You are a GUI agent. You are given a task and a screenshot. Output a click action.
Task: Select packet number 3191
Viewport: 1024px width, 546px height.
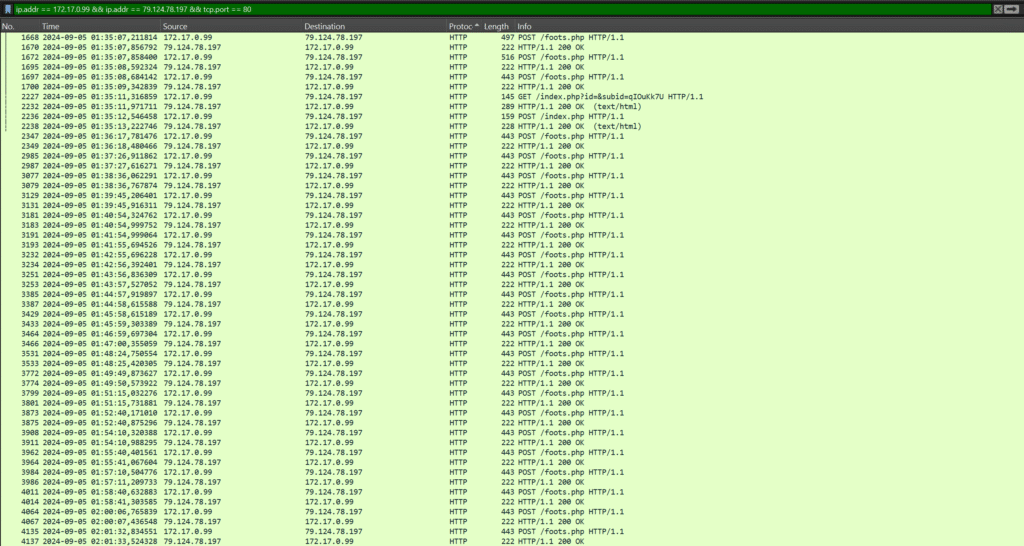[512, 235]
